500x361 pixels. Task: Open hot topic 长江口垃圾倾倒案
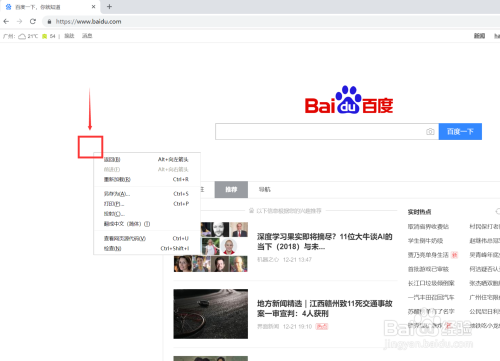431,283
